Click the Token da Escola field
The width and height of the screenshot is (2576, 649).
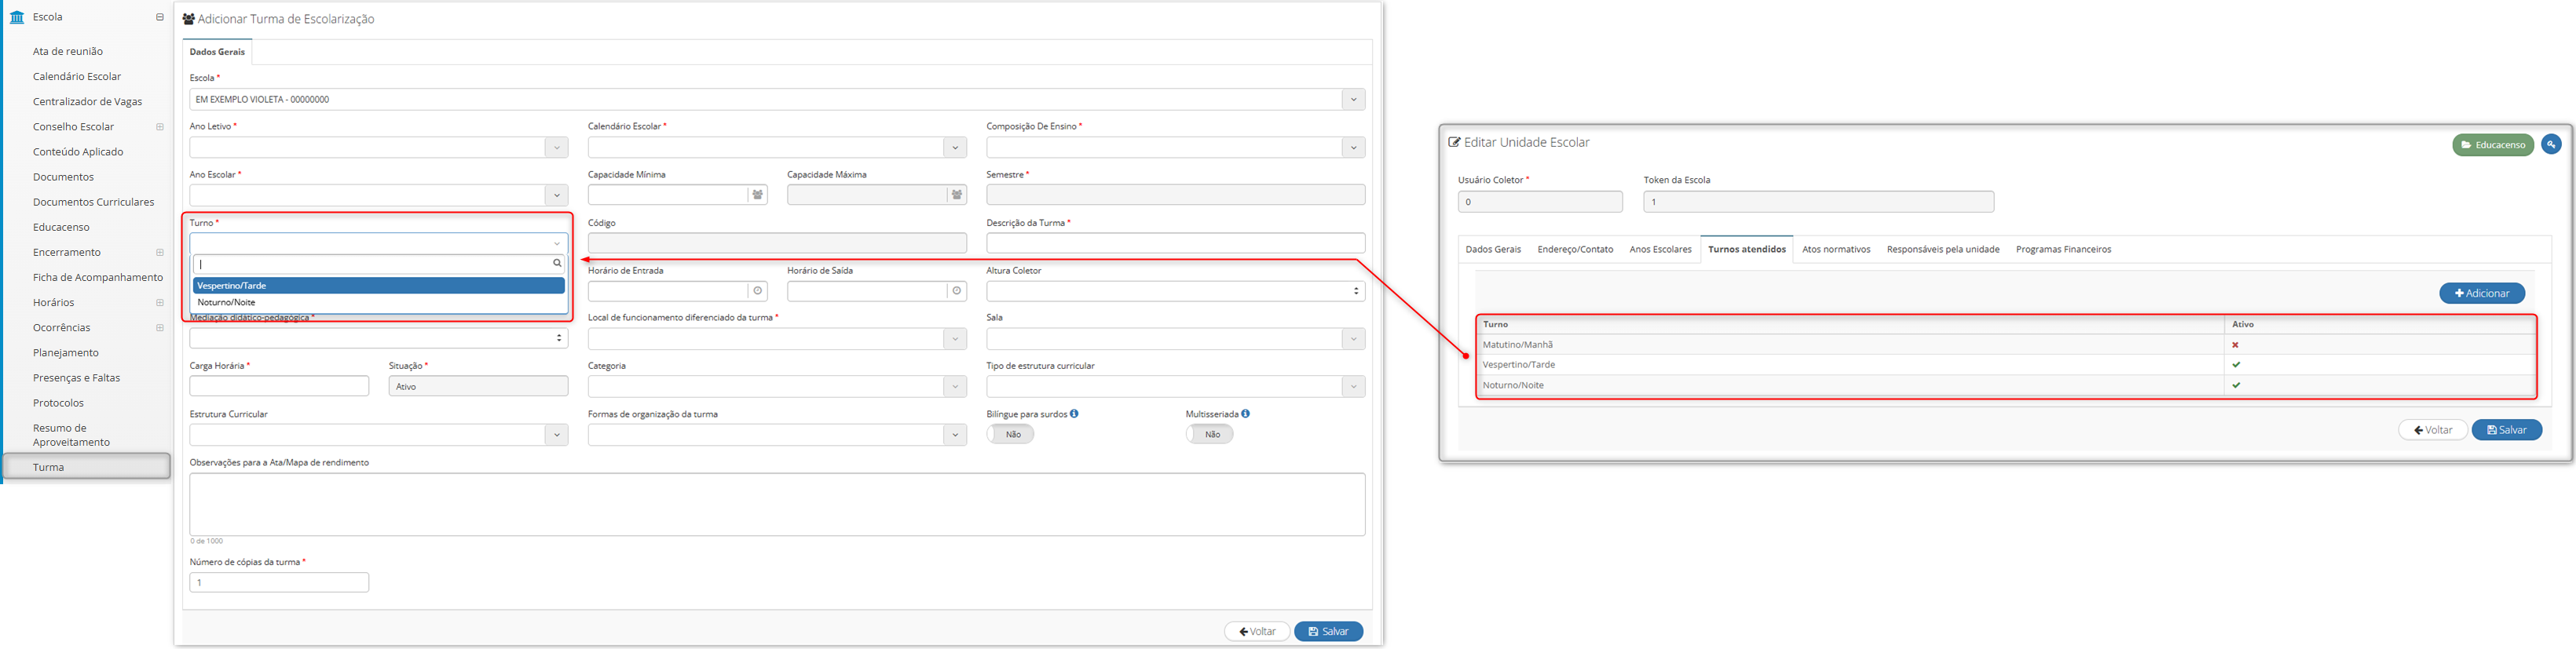click(1818, 201)
